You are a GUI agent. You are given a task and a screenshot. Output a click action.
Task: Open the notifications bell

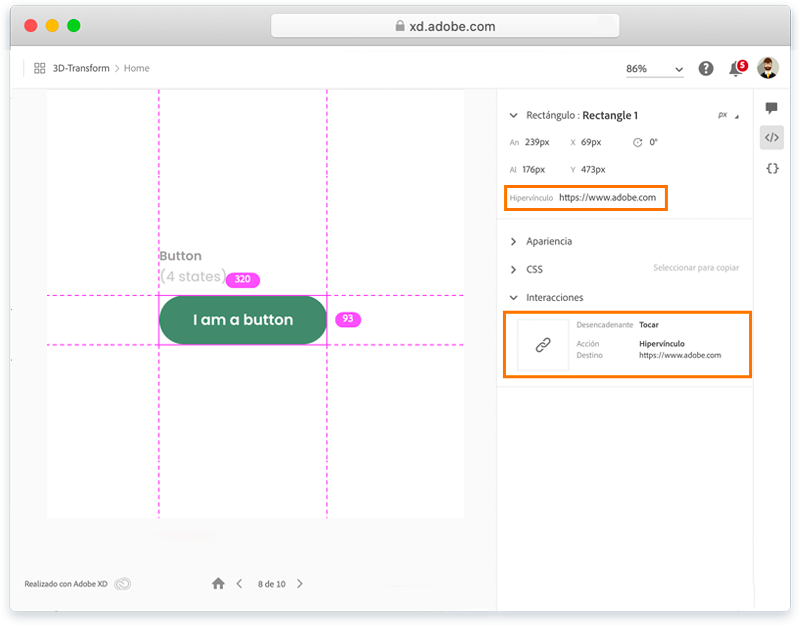[x=736, y=69]
